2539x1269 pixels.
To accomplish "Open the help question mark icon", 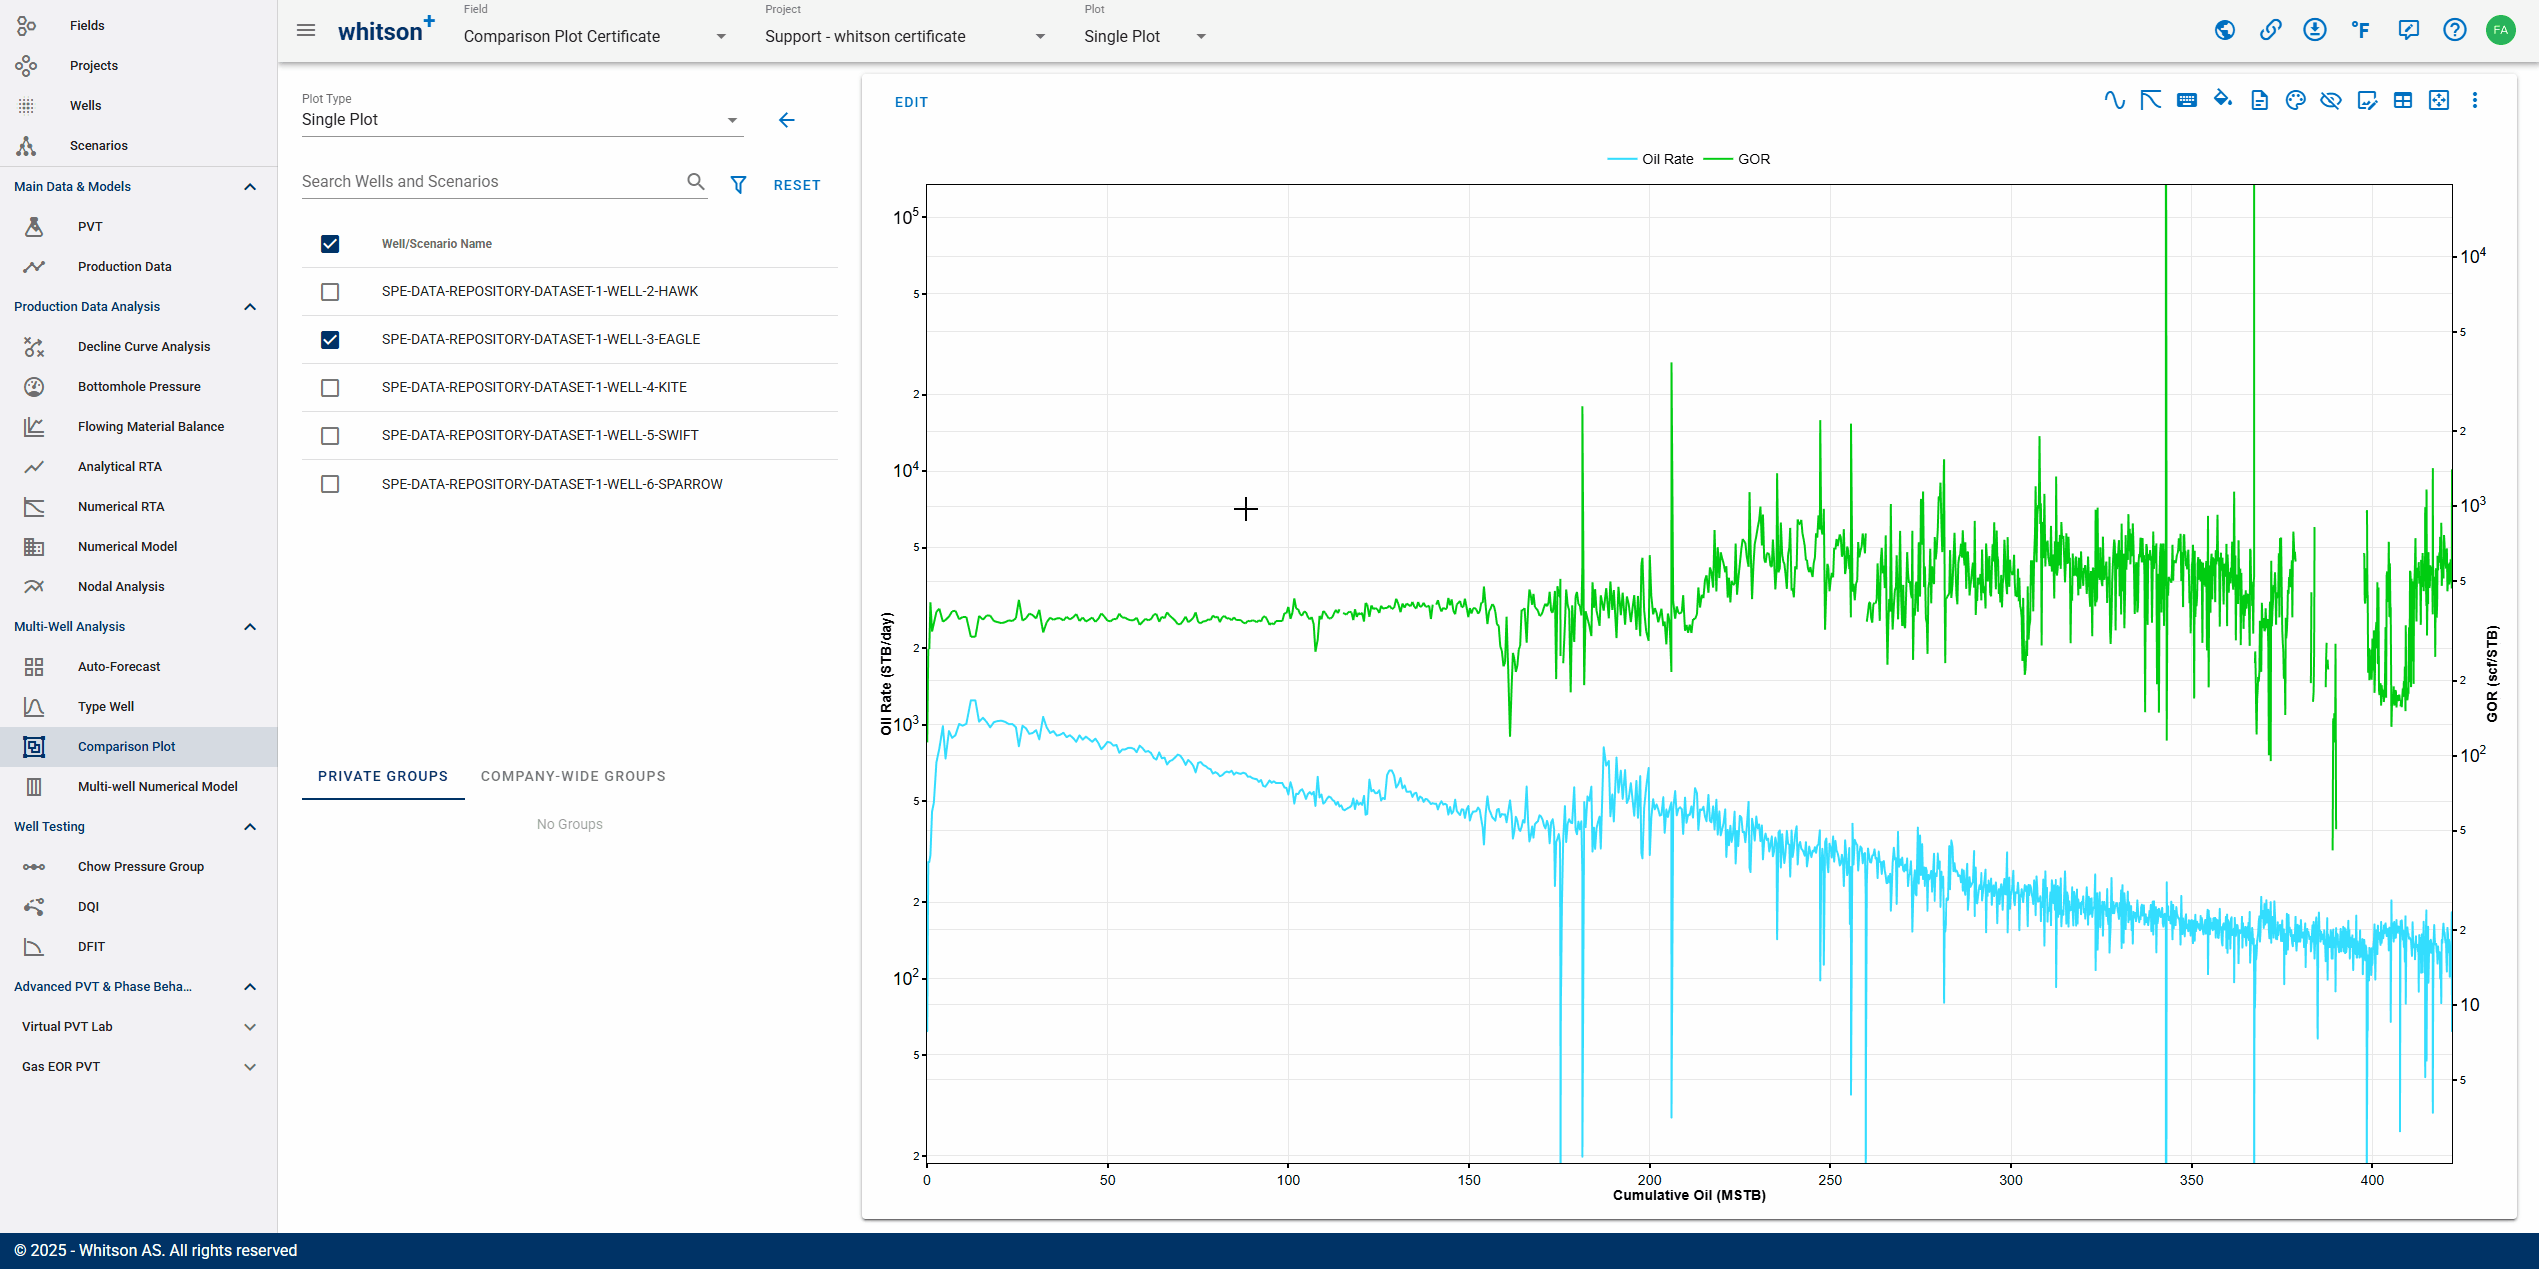I will click(x=2454, y=30).
